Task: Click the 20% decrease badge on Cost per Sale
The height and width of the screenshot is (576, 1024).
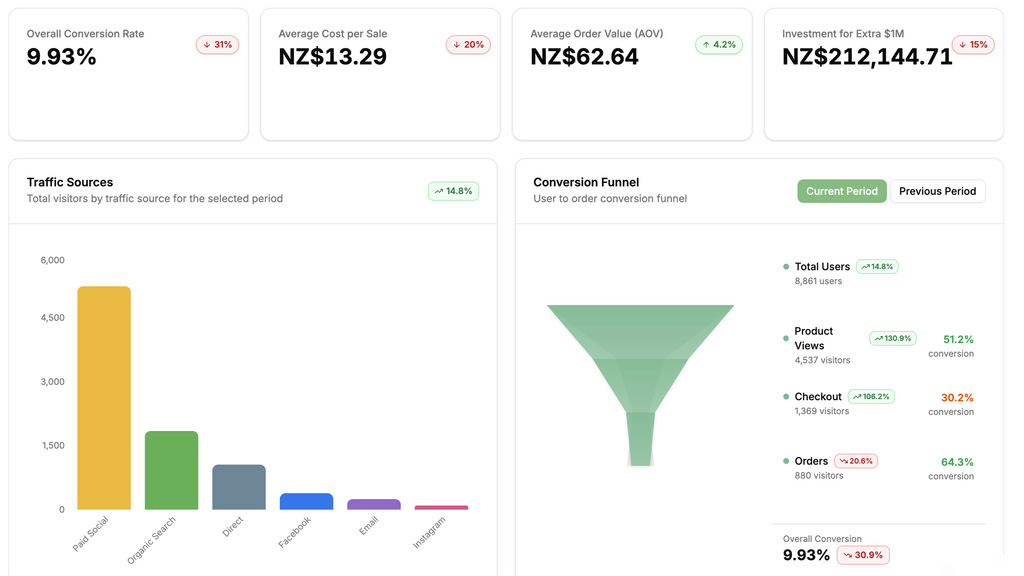Action: 468,45
